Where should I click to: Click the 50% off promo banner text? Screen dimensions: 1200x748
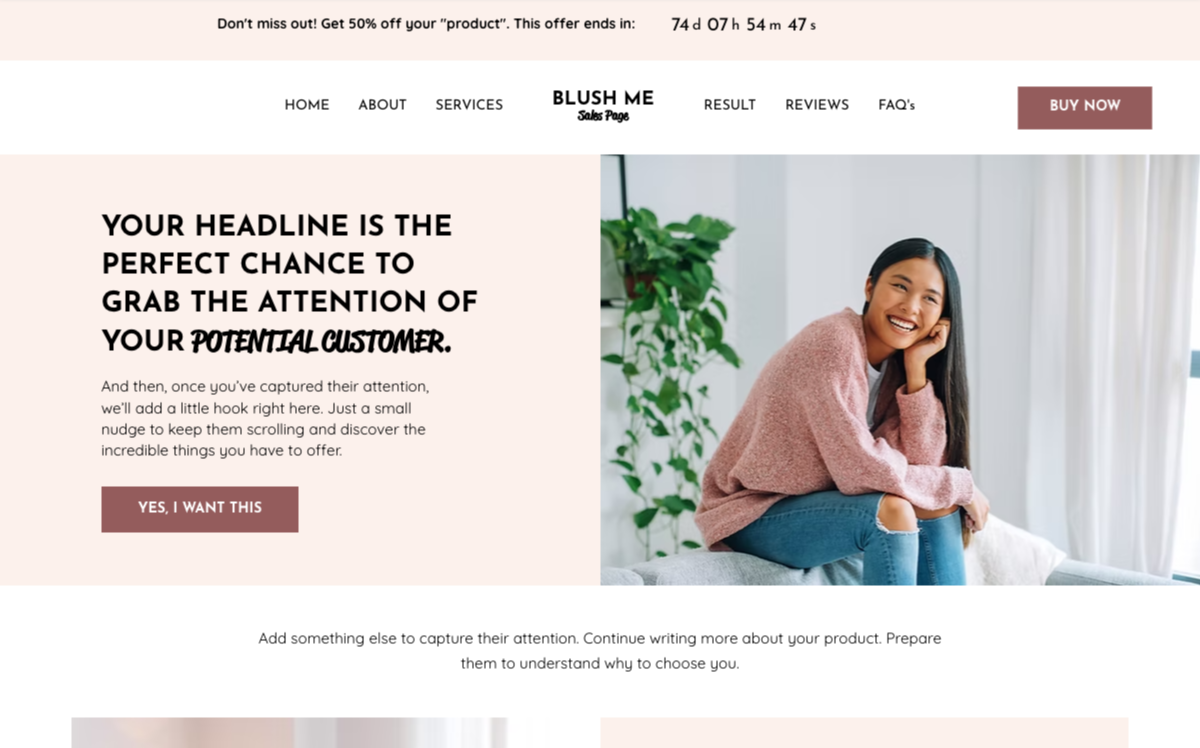426,23
